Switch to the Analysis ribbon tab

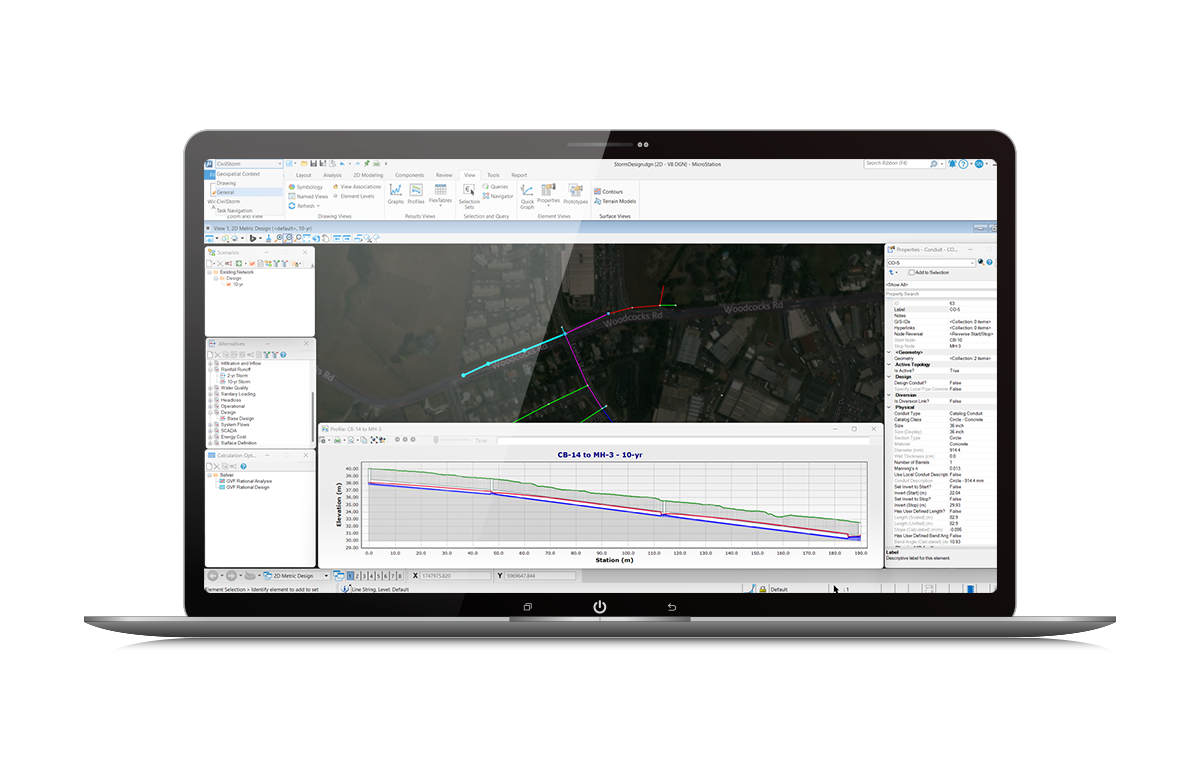[332, 175]
